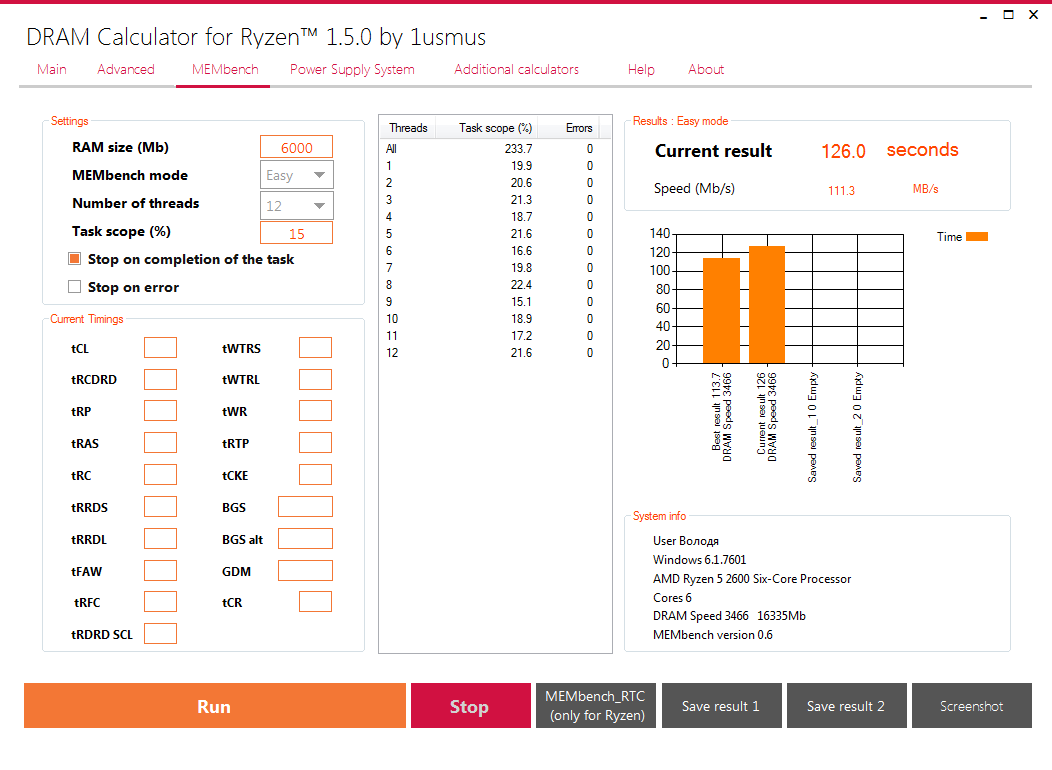
Task: Click Save result 1 button
Action: click(x=721, y=706)
